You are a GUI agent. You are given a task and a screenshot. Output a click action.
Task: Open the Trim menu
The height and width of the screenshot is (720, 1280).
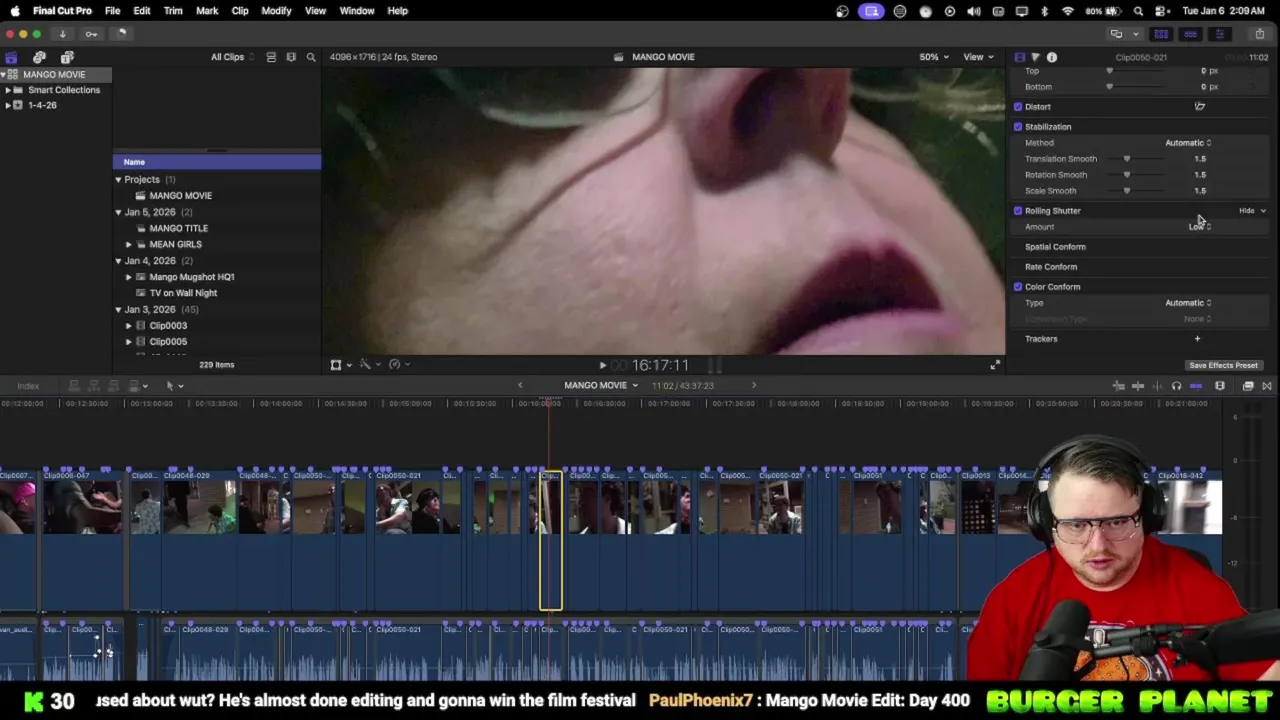click(173, 11)
